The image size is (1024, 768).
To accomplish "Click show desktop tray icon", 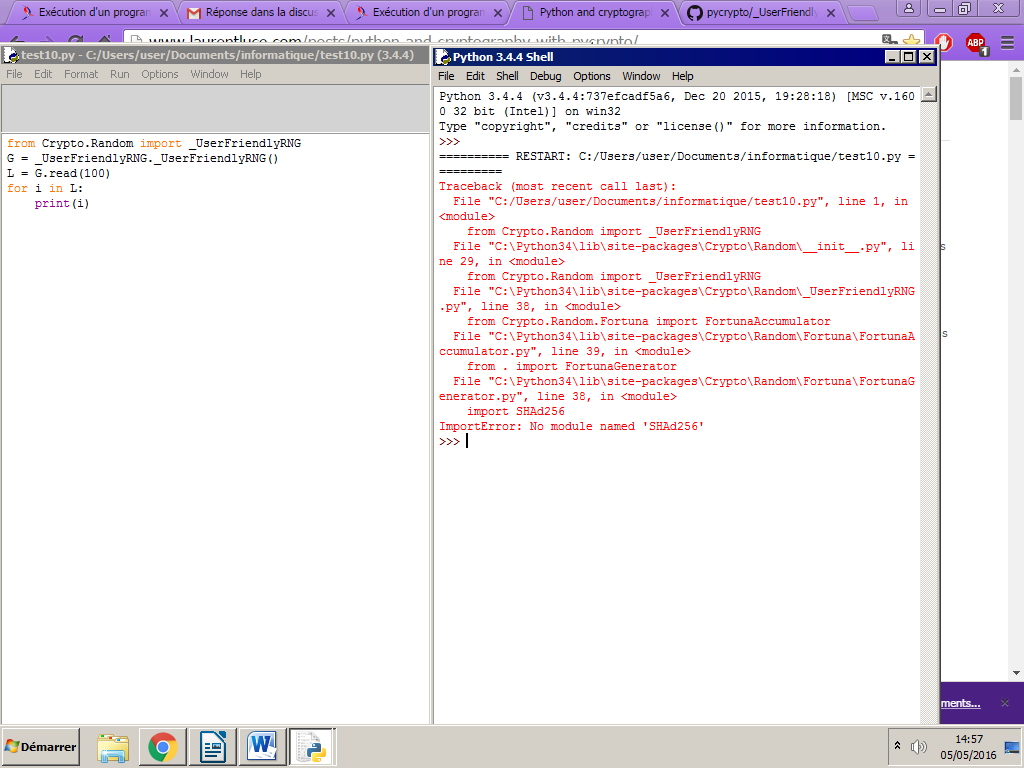I will pyautogui.click(x=1012, y=746).
